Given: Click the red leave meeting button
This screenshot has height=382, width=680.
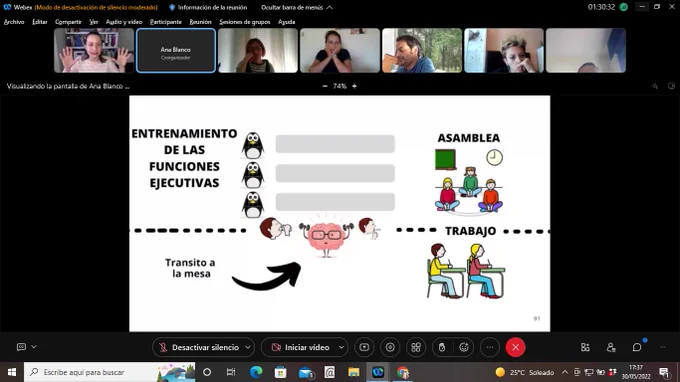Looking at the screenshot, I should (x=515, y=347).
